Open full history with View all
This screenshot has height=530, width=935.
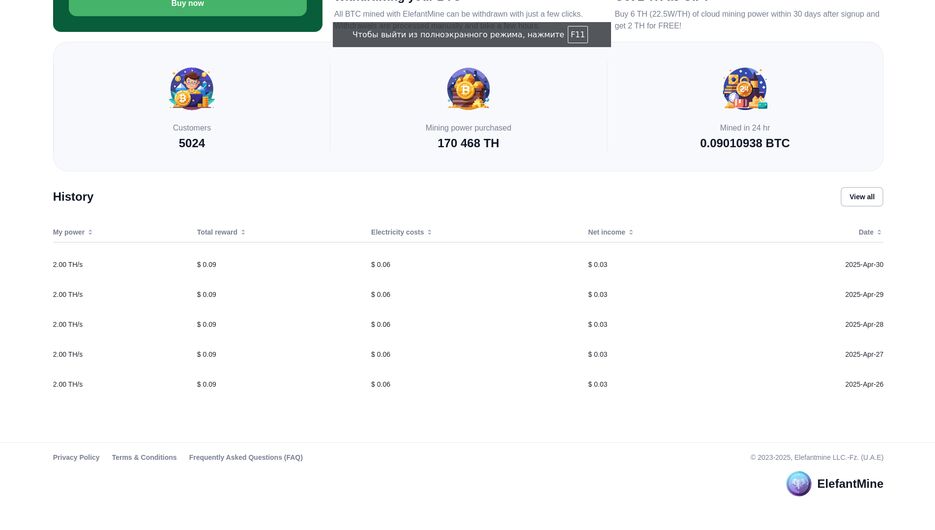tap(861, 197)
